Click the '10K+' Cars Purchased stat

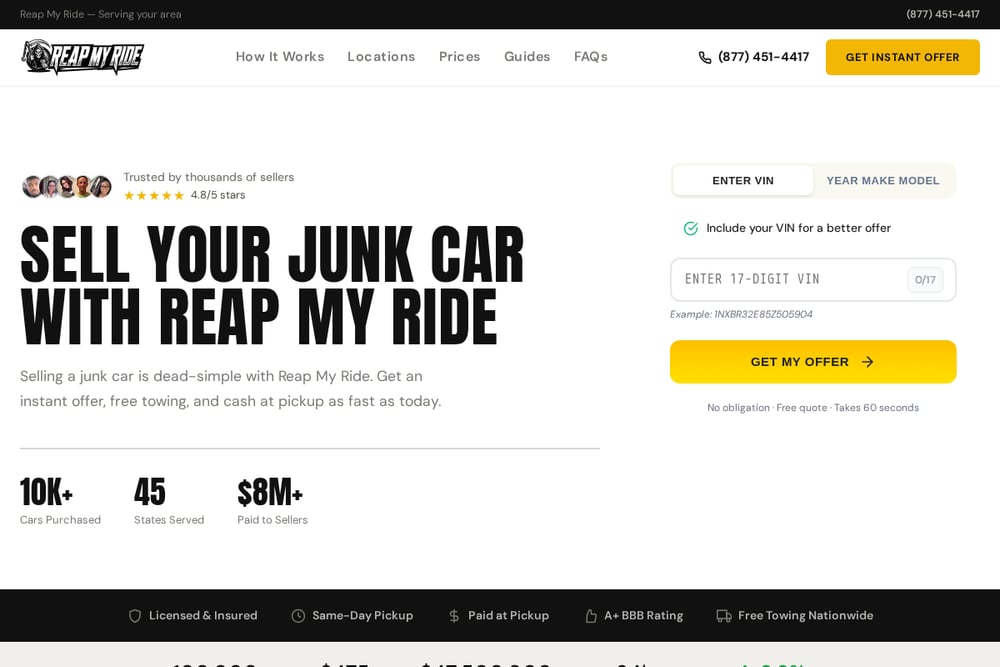click(47, 492)
